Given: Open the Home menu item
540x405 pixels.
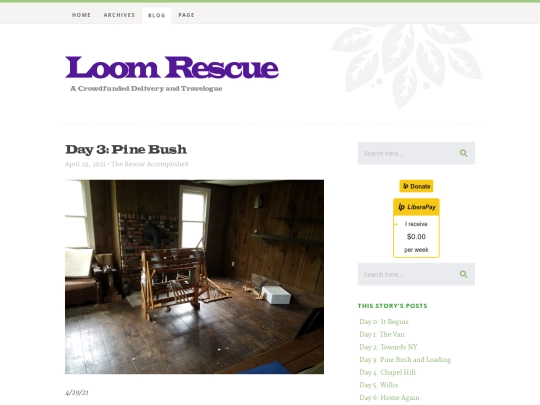Looking at the screenshot, I should coord(81,15).
